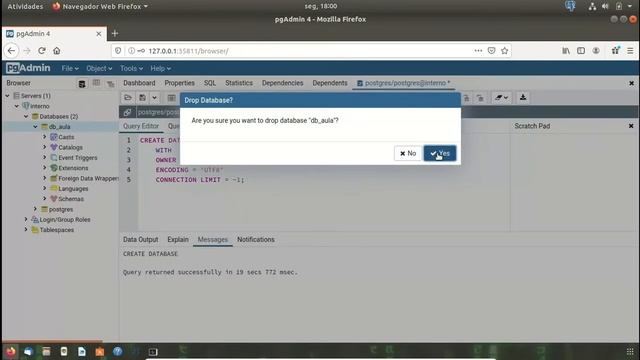The width and height of the screenshot is (640, 360).
Task: Open the Help menu
Action: [160, 69]
